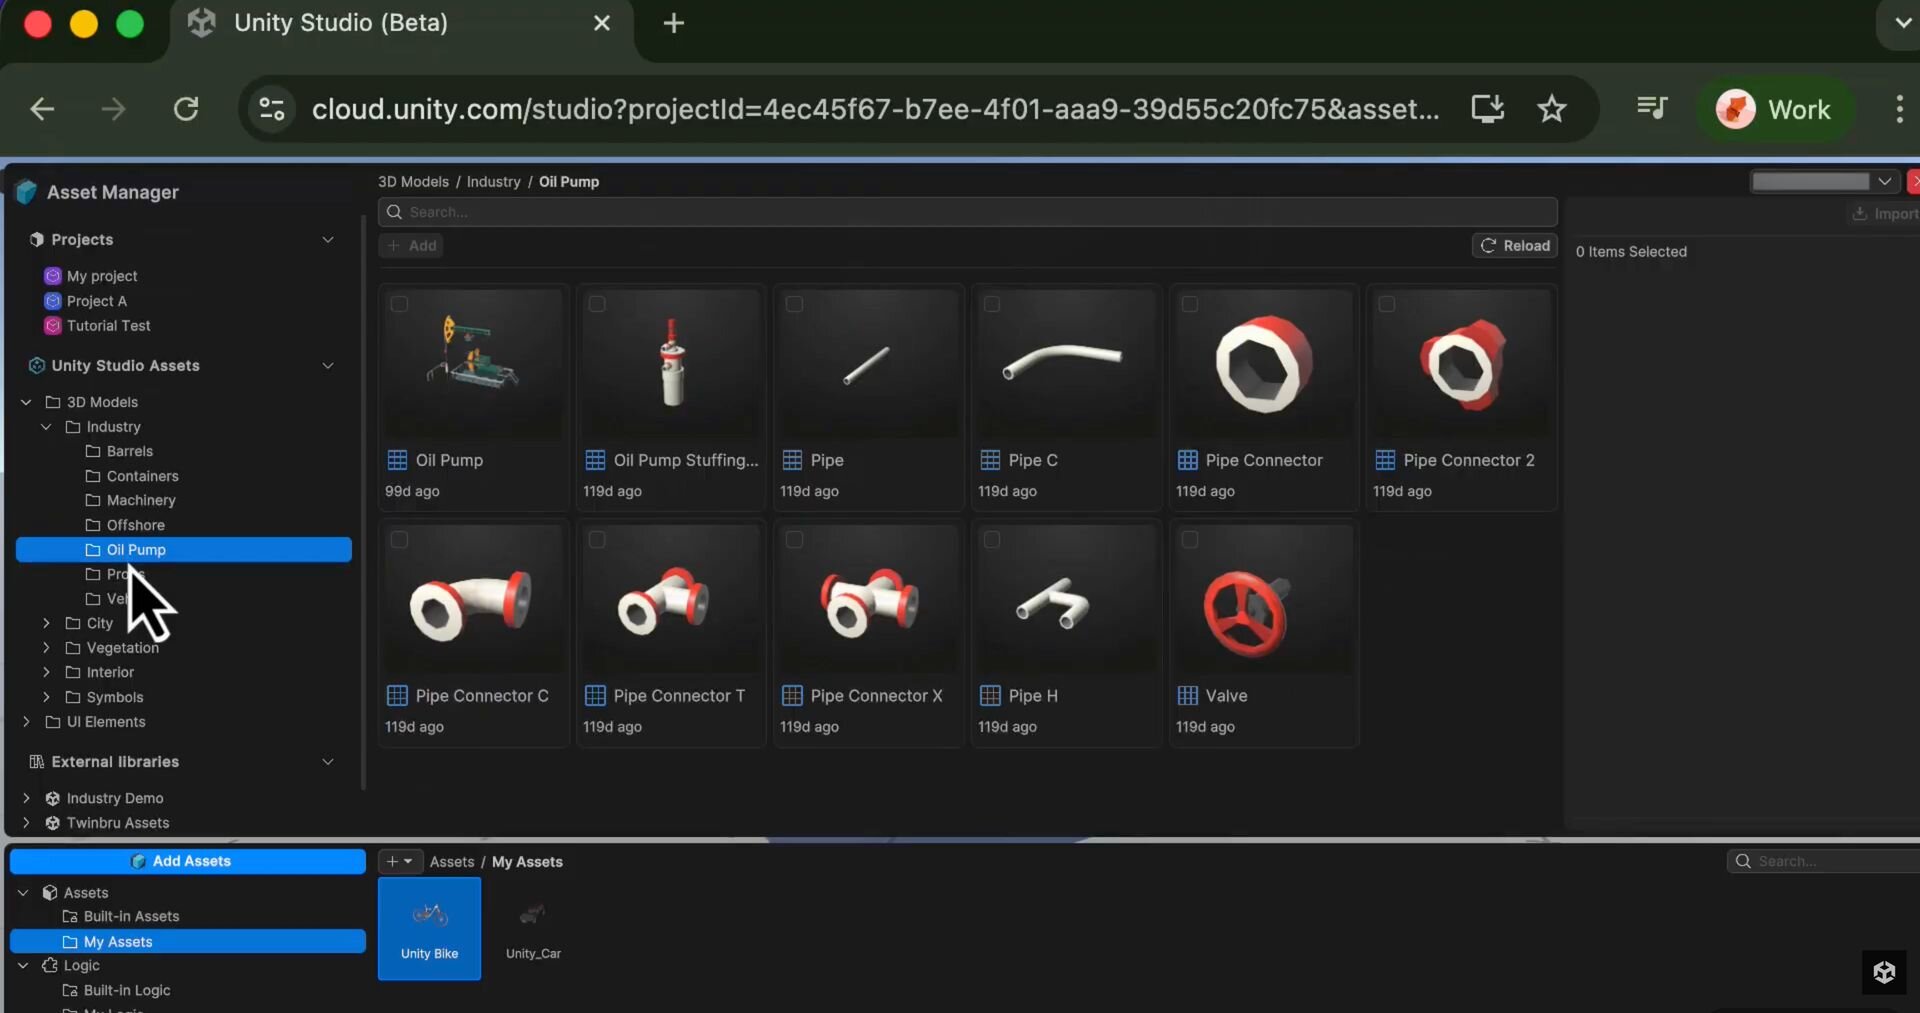Open the Twinbru Assets library
Image resolution: width=1920 pixels, height=1013 pixels.
[x=117, y=823]
